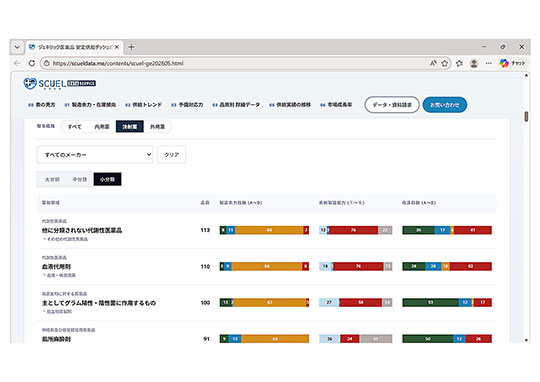Image resolution: width=540 pixels, height=382 pixels.
Task: Close the ジェネリック医薬品 browser tab
Action: 117,47
